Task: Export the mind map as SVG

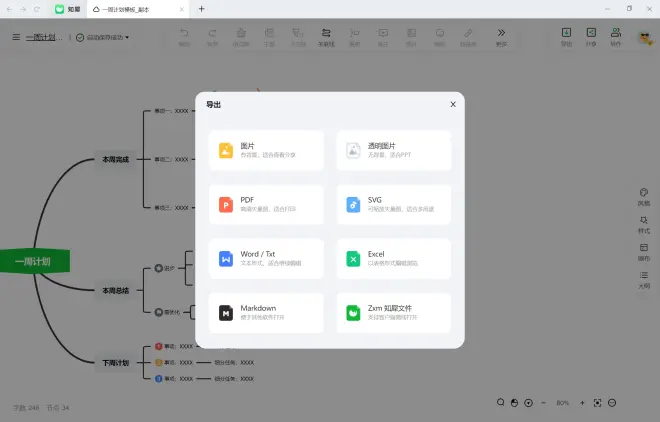Action: [x=393, y=204]
